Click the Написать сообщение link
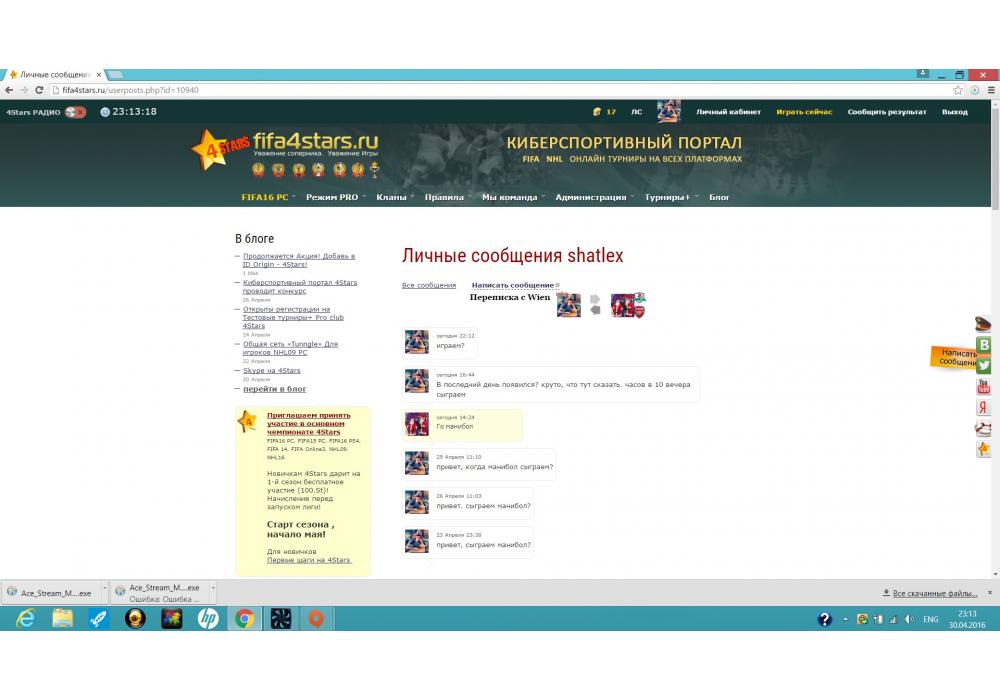The image size is (1000, 700). 513,286
